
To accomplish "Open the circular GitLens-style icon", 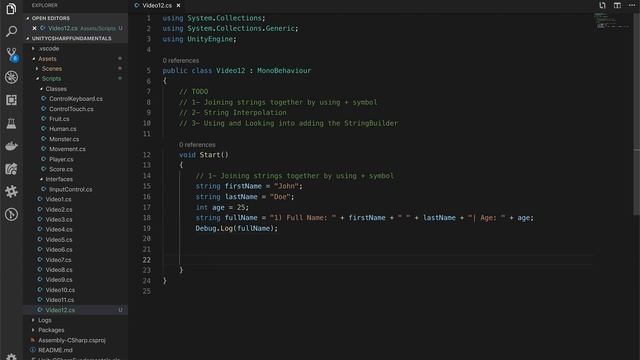I will tap(11, 214).
